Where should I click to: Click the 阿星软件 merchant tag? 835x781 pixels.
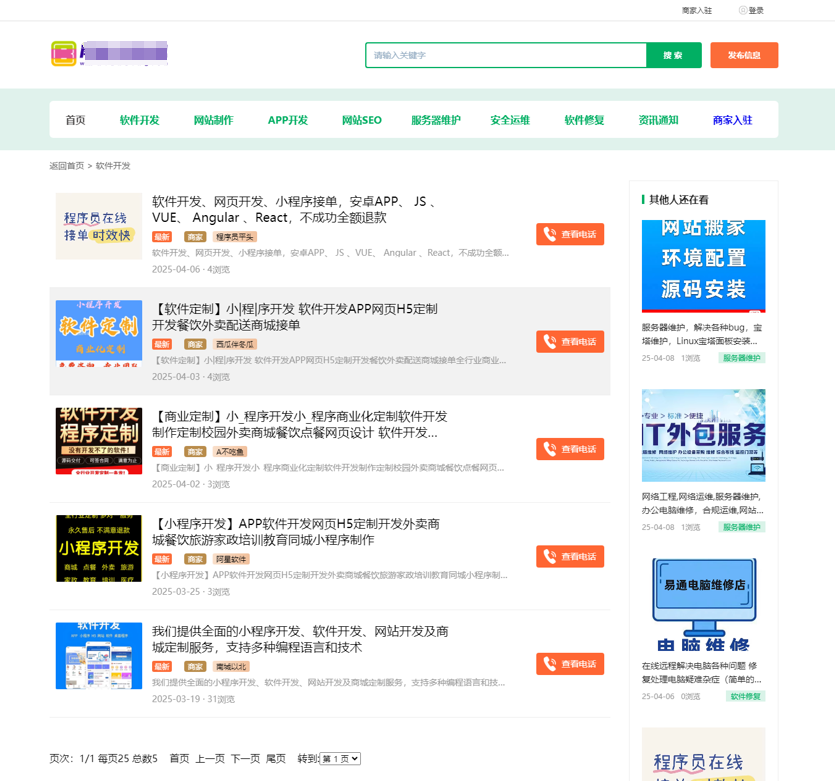coord(231,560)
